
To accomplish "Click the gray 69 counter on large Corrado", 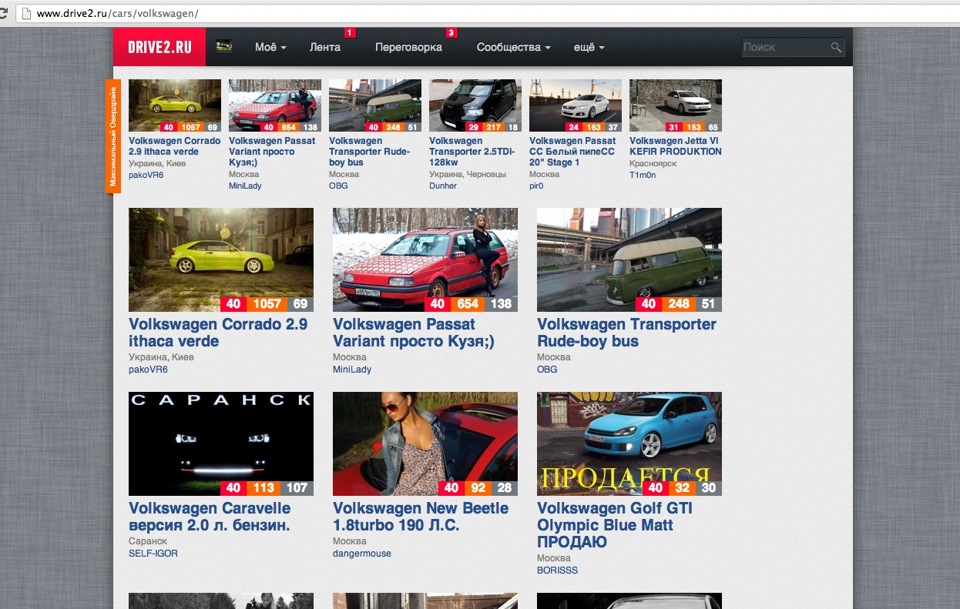I will click(300, 304).
